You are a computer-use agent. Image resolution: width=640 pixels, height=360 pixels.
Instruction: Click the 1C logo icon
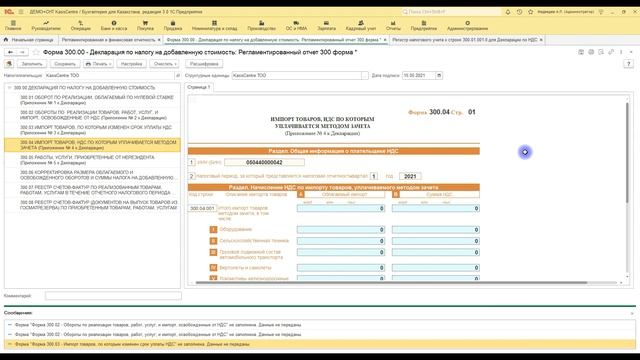coord(9,12)
